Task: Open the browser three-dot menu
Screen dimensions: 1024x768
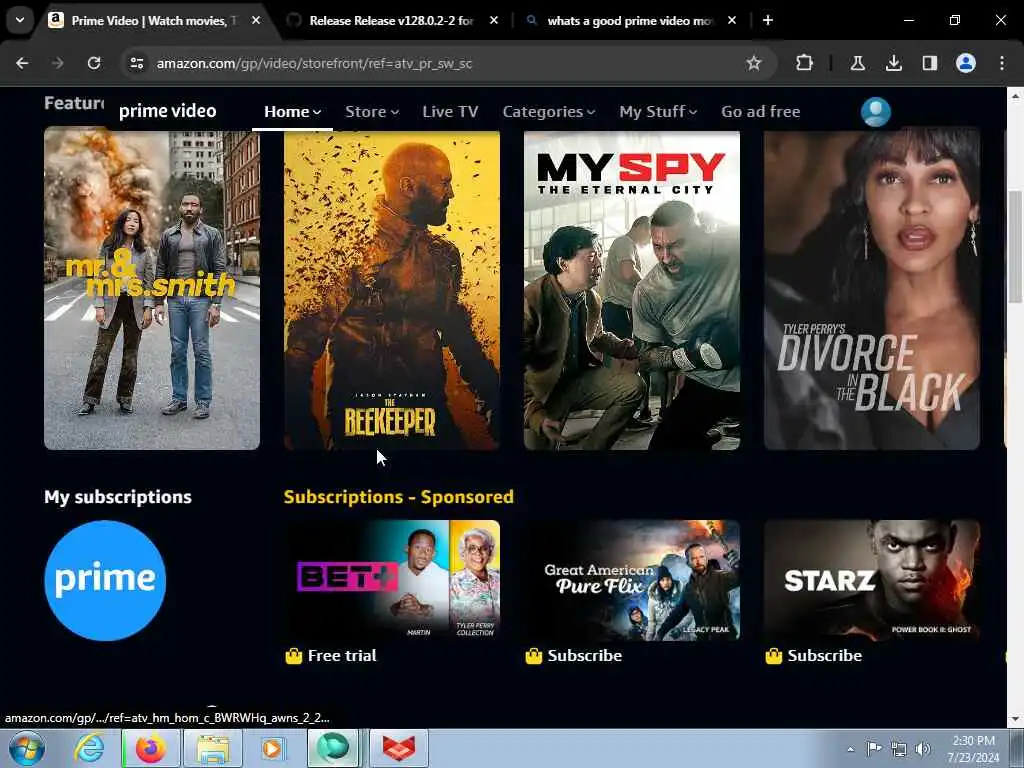Action: pos(1002,63)
